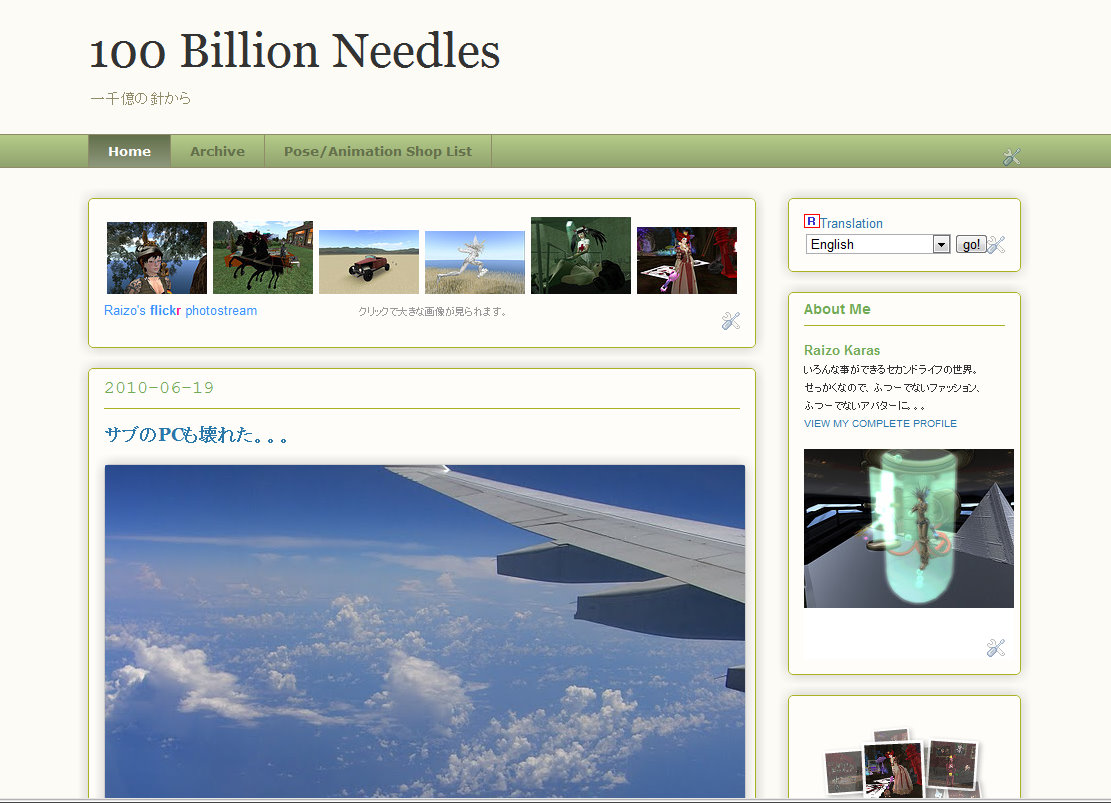1111x803 pixels.
Task: Click the 100 Billion Needles blog title
Action: (x=295, y=51)
